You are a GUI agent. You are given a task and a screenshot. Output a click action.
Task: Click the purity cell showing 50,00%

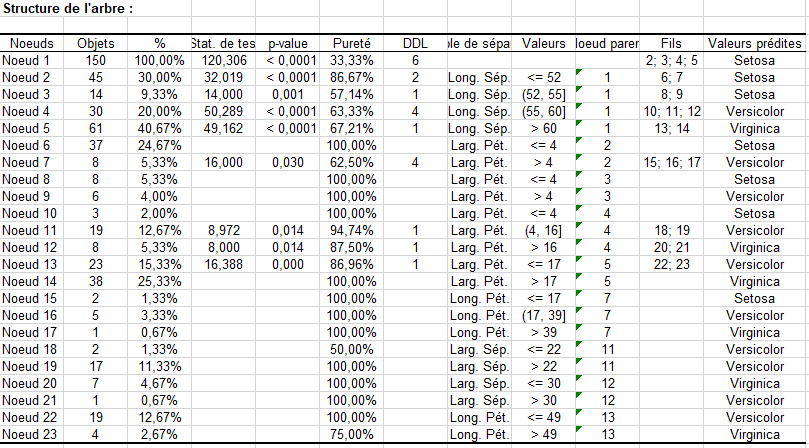(352, 348)
